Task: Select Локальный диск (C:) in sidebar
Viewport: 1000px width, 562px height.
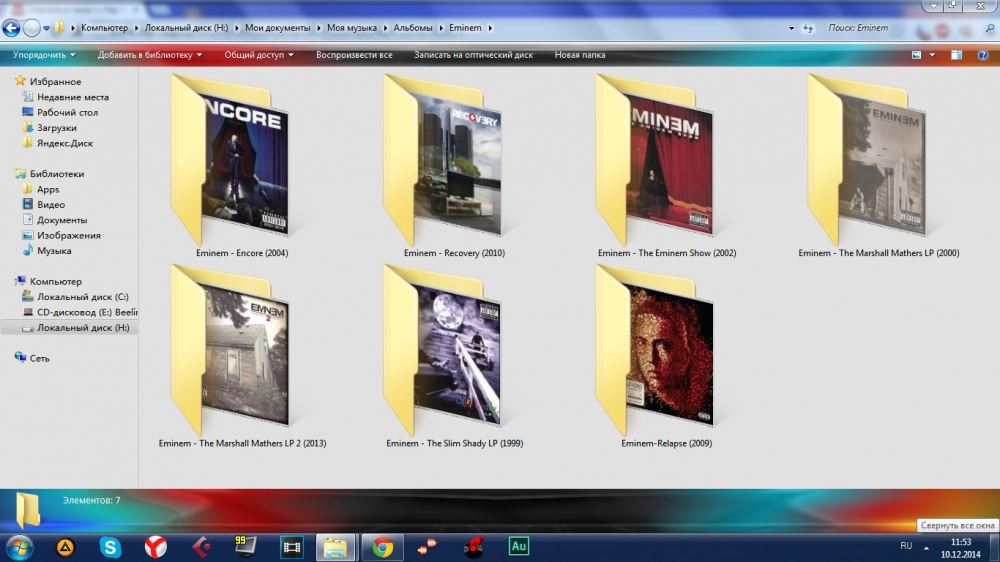Action: pos(82,297)
